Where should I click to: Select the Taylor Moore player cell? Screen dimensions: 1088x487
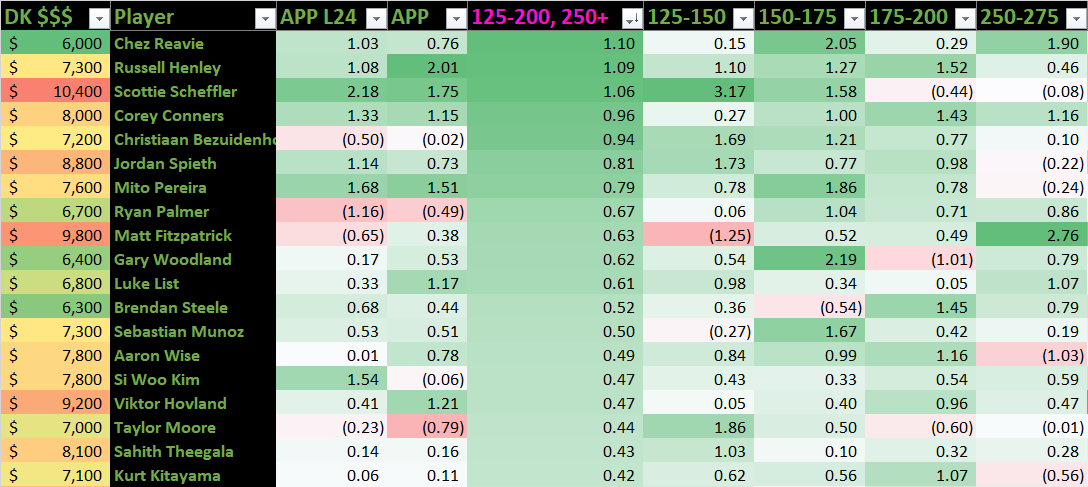[193, 427]
